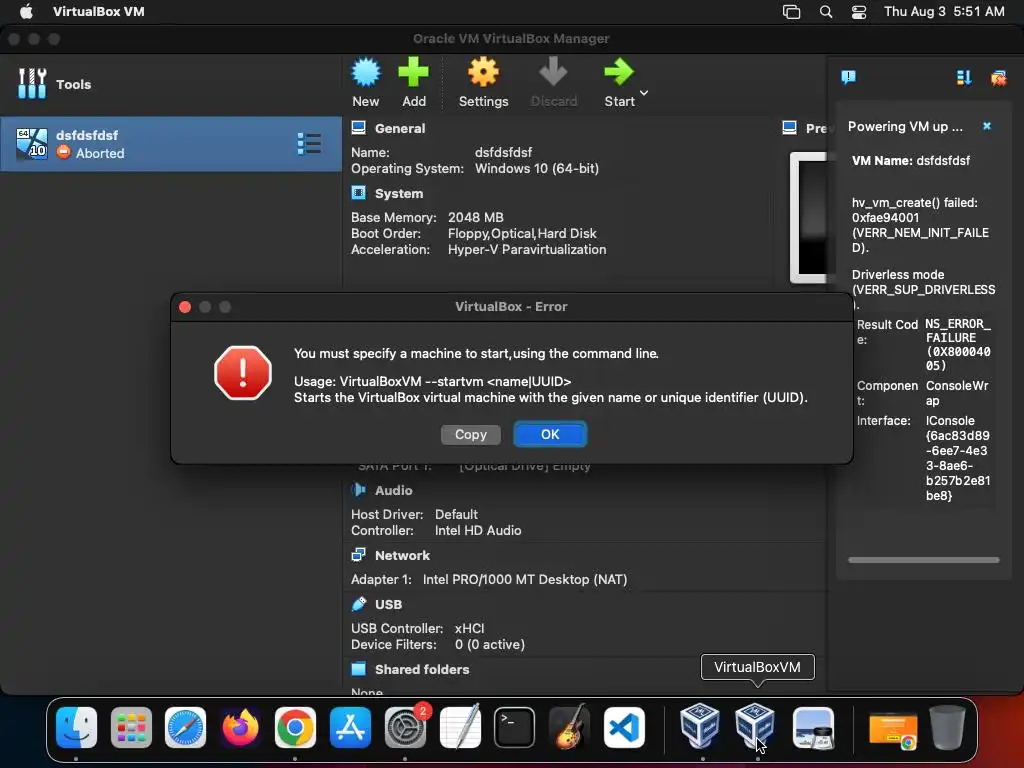The width and height of the screenshot is (1024, 768).
Task: Open the VirtualBox VM menu bar item
Action: coord(99,12)
